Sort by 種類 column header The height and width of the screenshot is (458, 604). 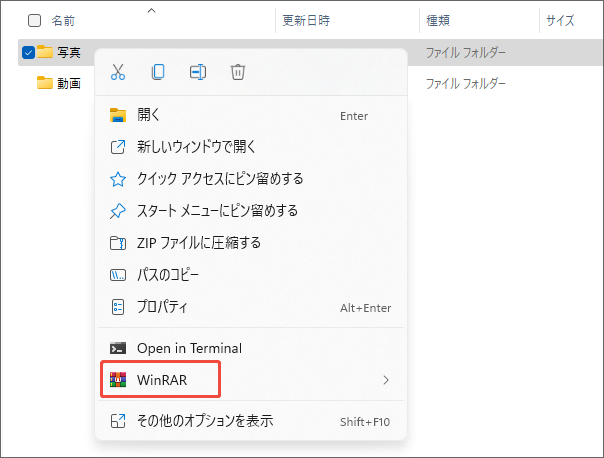point(438,20)
